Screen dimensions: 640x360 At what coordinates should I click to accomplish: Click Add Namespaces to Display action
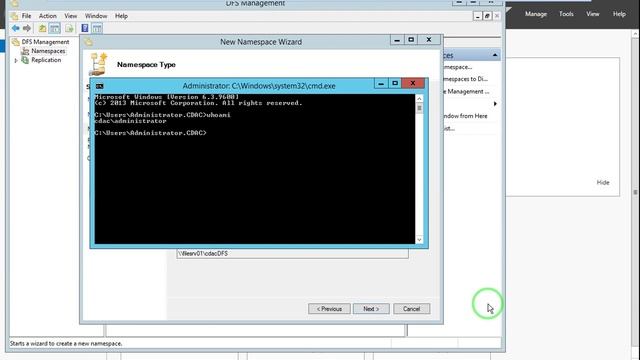465,79
